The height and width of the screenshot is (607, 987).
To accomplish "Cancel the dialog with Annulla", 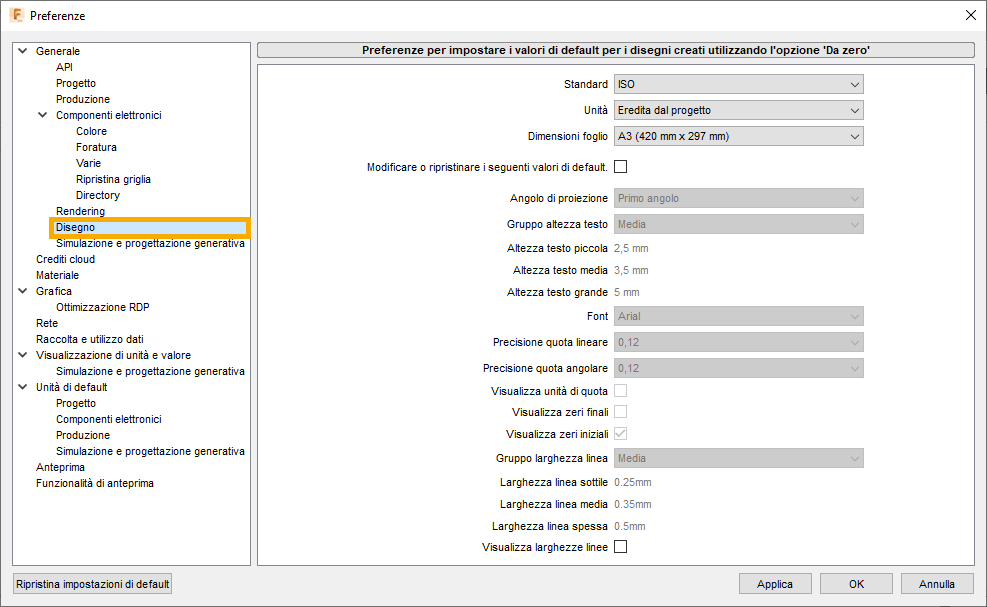I will coord(936,583).
